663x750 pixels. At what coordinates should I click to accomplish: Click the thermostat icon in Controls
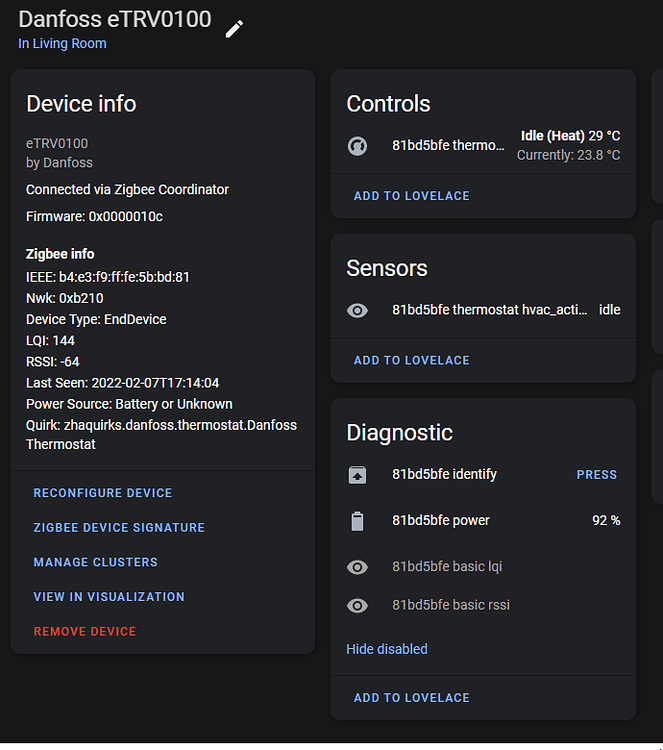click(357, 146)
